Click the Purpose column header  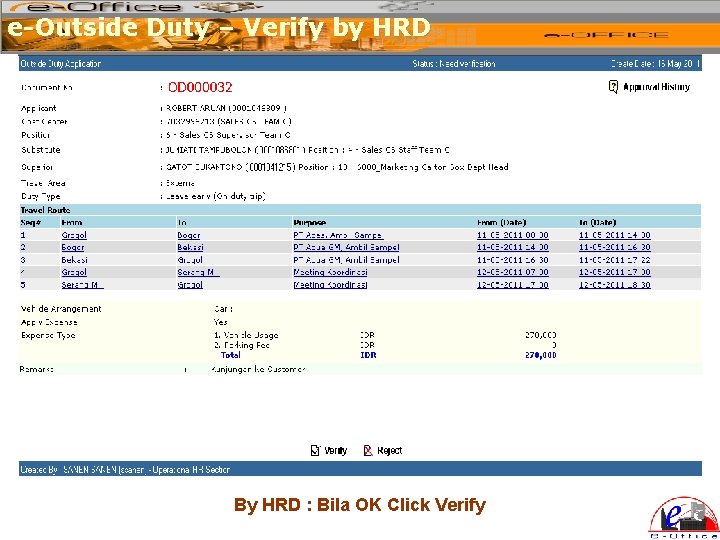coord(309,223)
